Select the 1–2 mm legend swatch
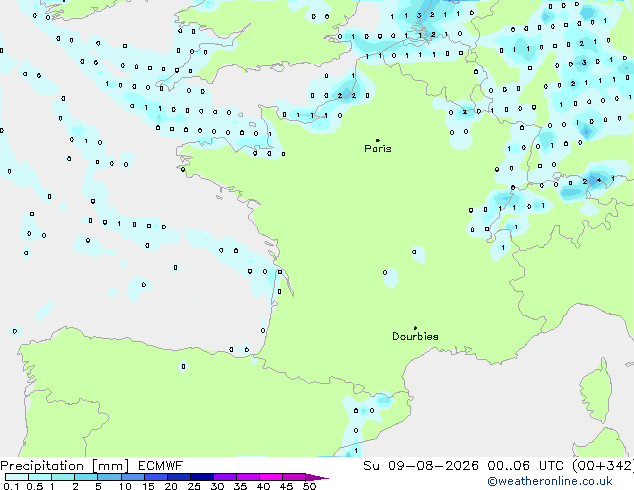Screen dimensions: 634x490 63,477
